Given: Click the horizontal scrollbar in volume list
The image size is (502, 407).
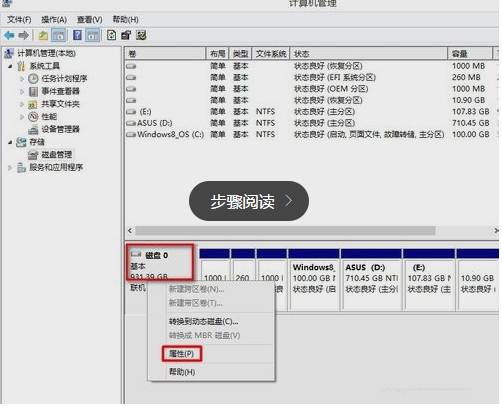Looking at the screenshot, I should [x=285, y=231].
